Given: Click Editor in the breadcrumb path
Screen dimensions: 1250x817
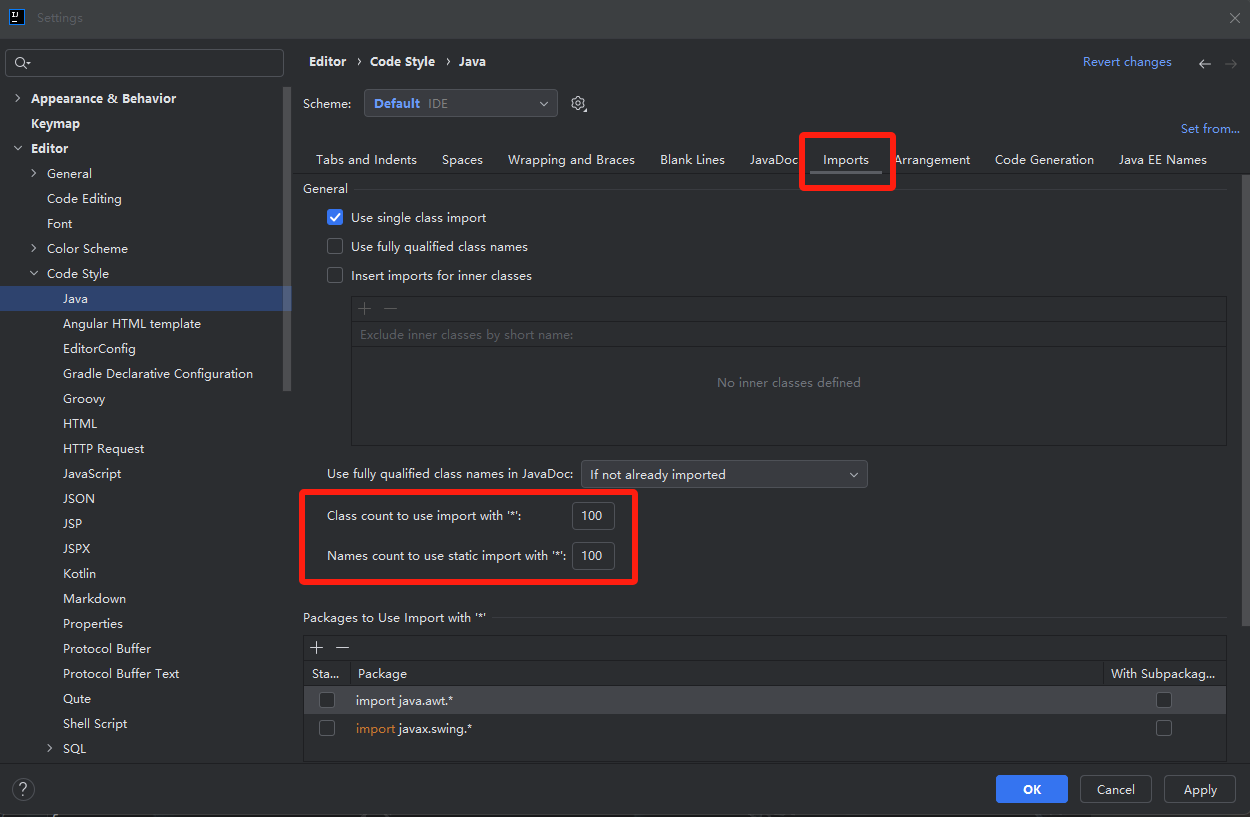Looking at the screenshot, I should tap(327, 62).
